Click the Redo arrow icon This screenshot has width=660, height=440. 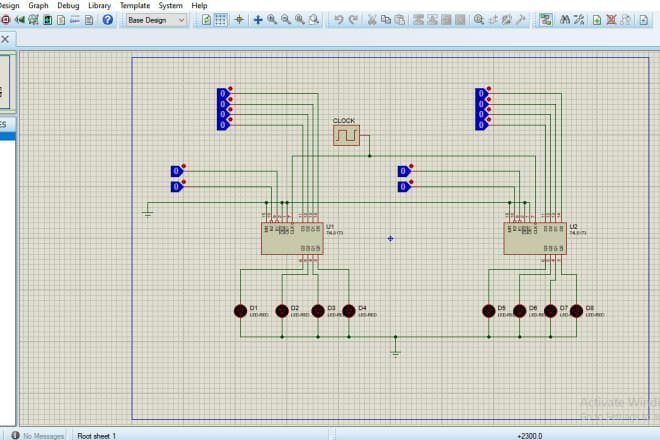tap(353, 20)
